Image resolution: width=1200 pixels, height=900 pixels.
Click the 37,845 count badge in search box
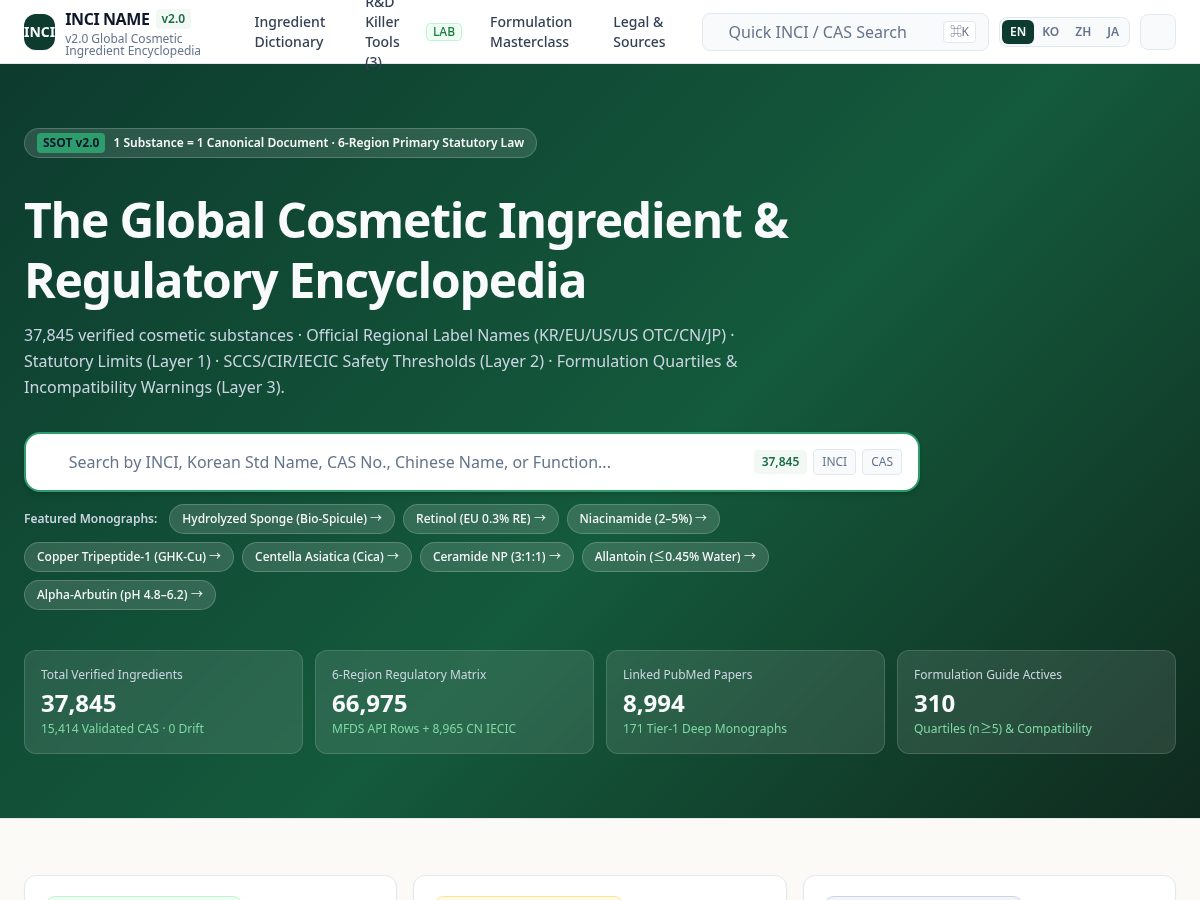[x=780, y=462]
